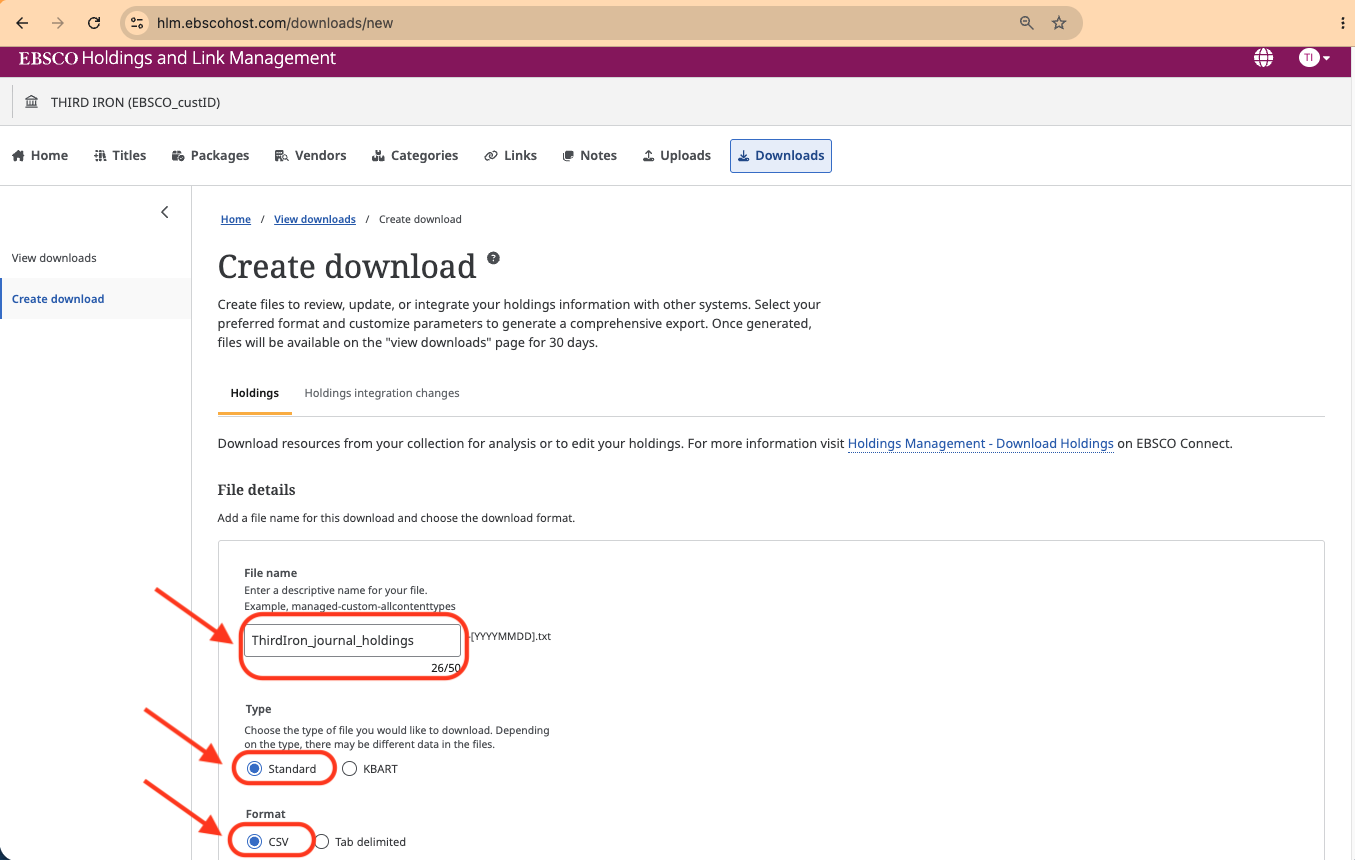
Task: Reload the page with the refresh icon
Action: click(x=94, y=23)
